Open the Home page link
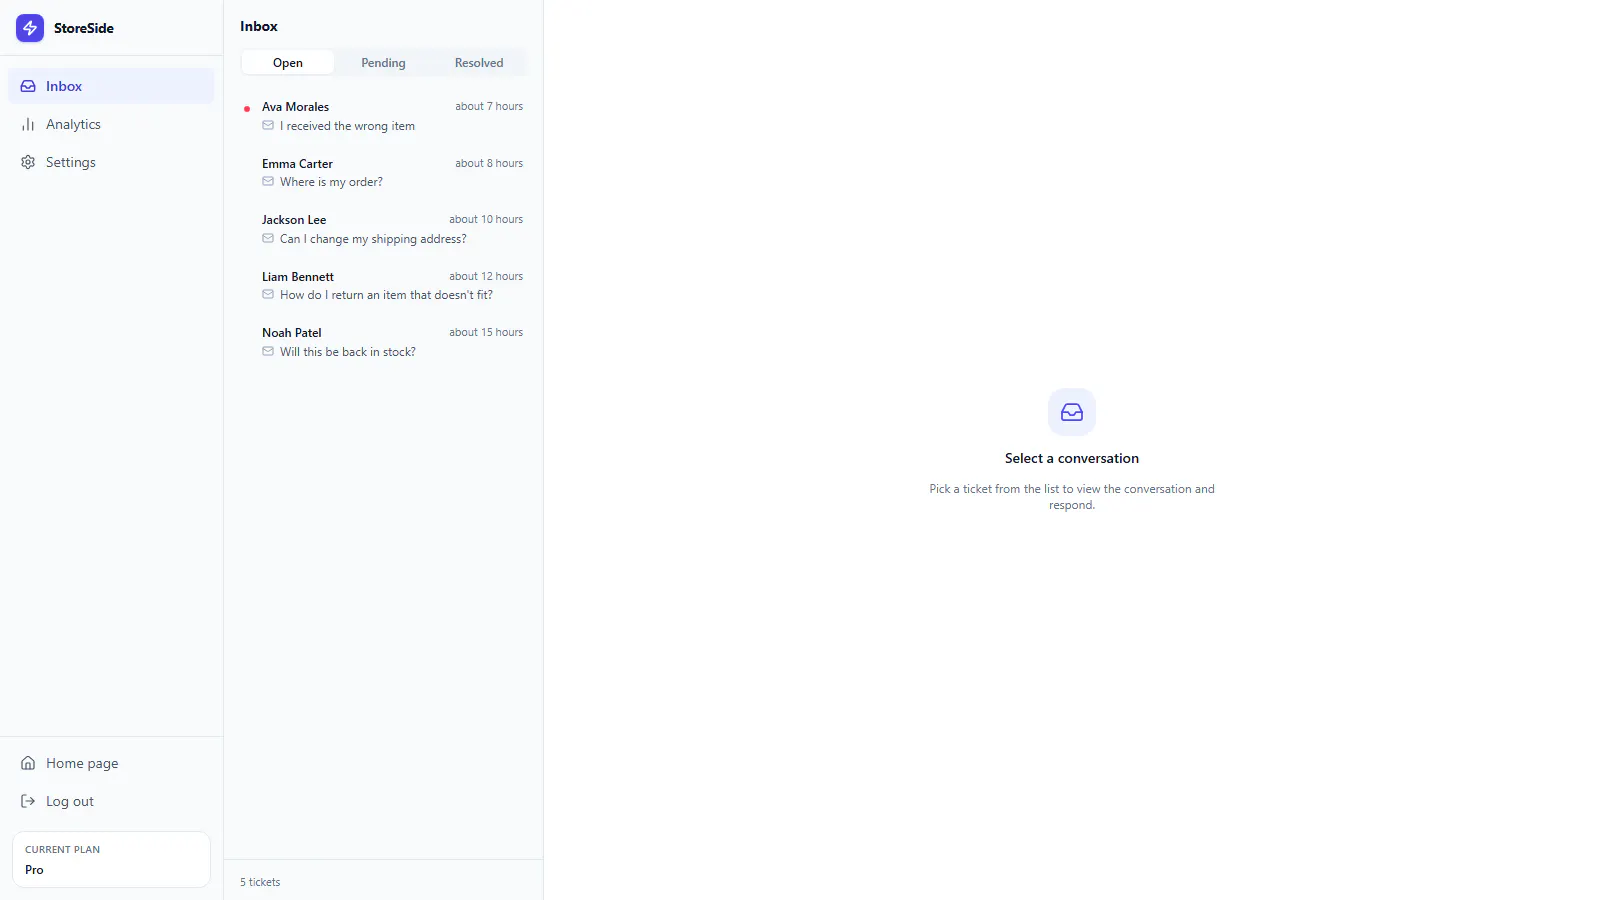This screenshot has width=1600, height=900. click(x=111, y=763)
